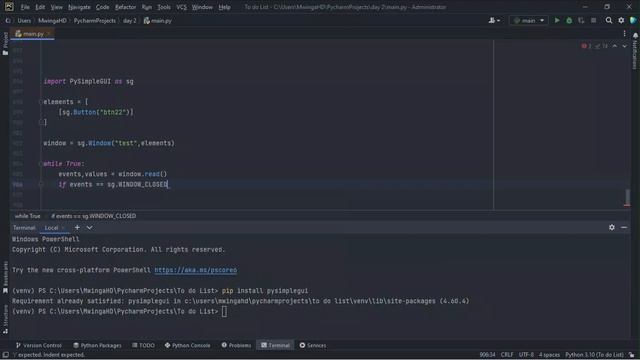Screen dimensions: 640x360
Task: Click 'while True' code breadcrumb
Action: [x=27, y=216]
